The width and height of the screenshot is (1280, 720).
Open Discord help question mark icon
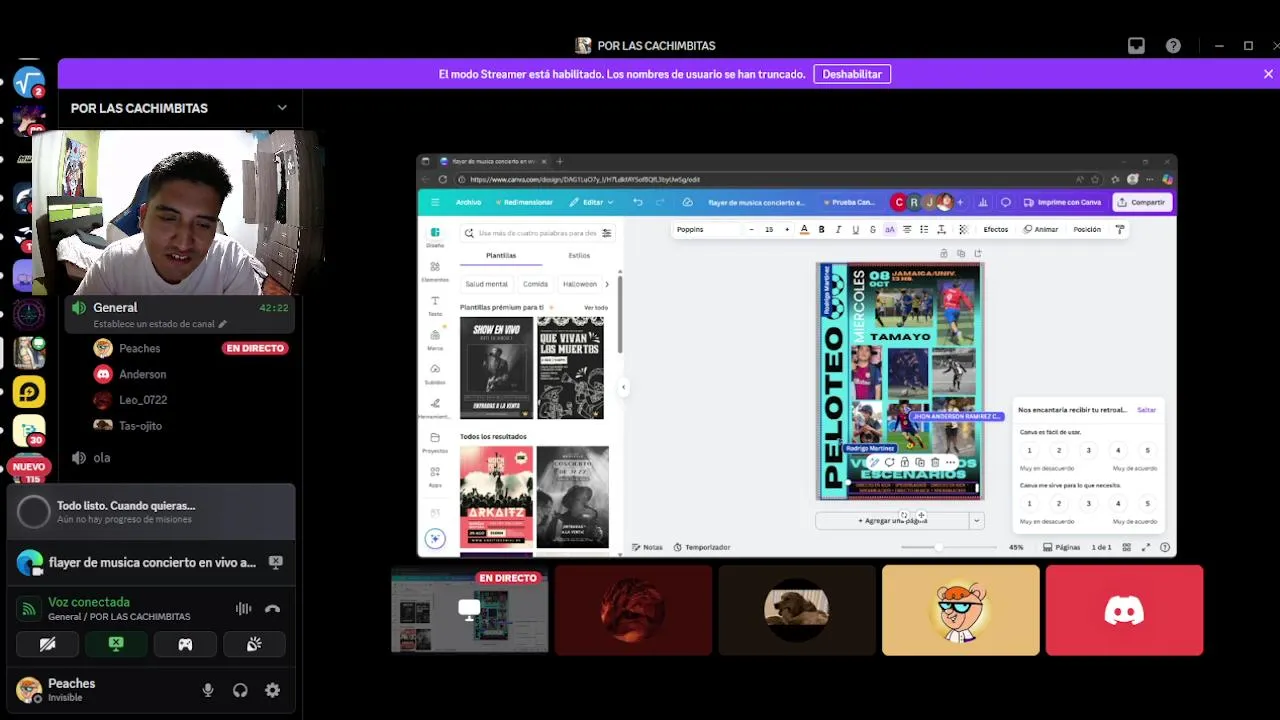[x=1173, y=46]
